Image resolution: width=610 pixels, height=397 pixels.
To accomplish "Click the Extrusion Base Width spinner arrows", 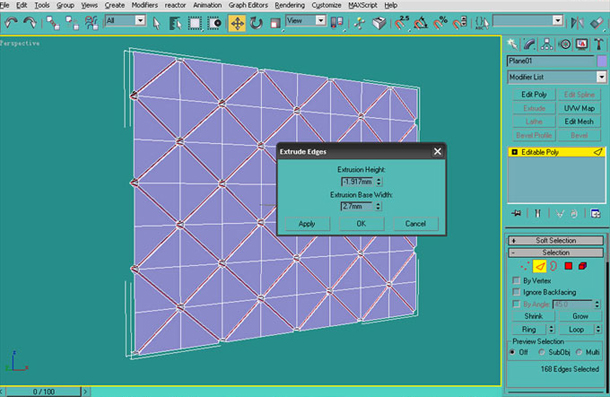I will pyautogui.click(x=378, y=206).
